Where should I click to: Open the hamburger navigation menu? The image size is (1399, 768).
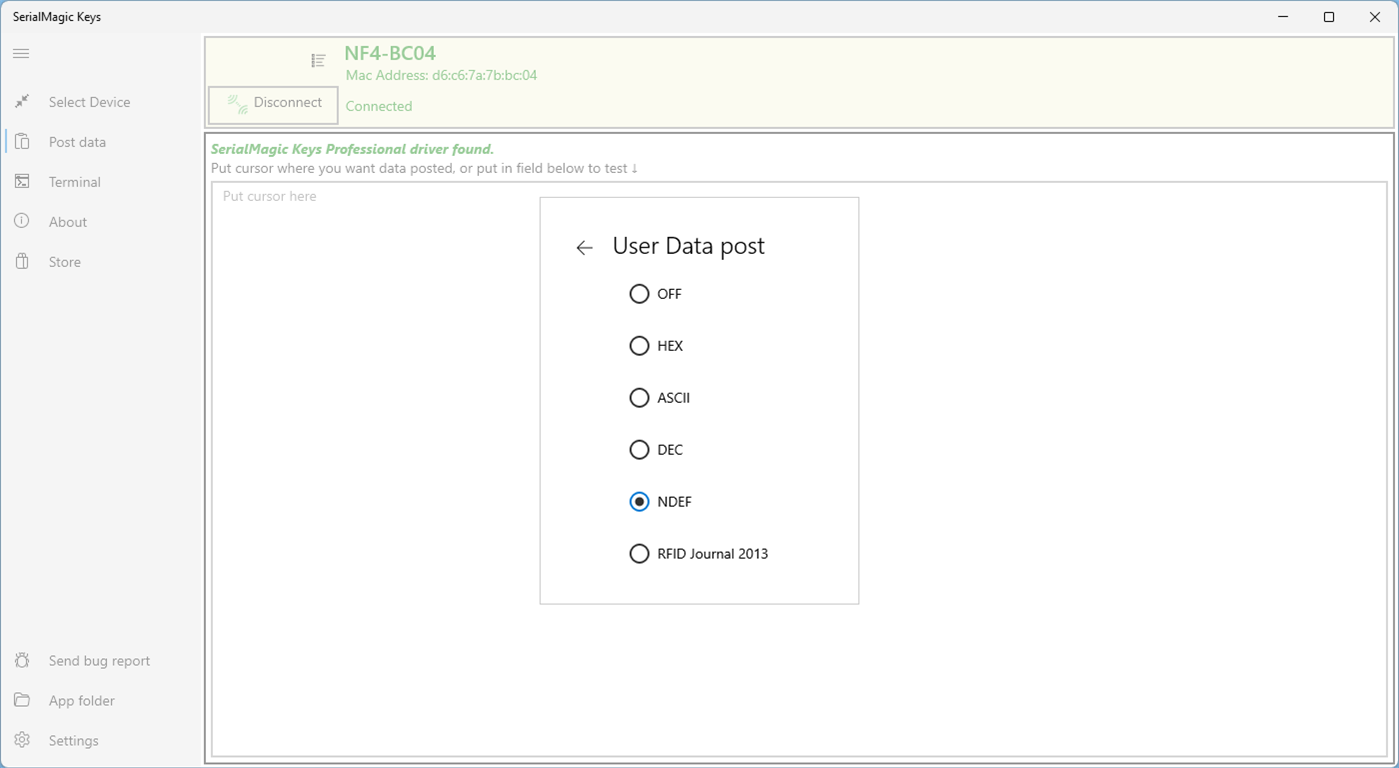pyautogui.click(x=21, y=53)
